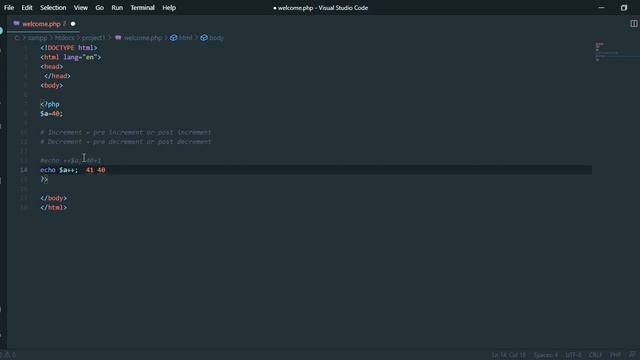
Task: Click htdocs in the breadcrumb path
Action: [64, 38]
